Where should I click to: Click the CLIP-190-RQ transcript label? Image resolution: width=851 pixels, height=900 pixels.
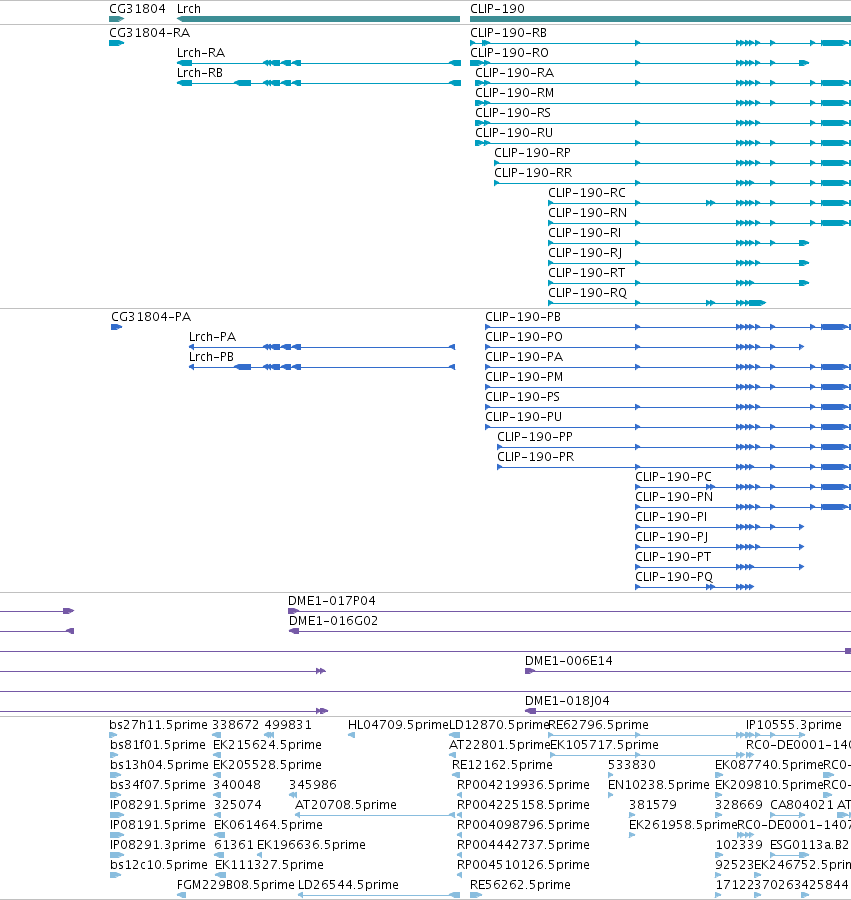tap(587, 293)
